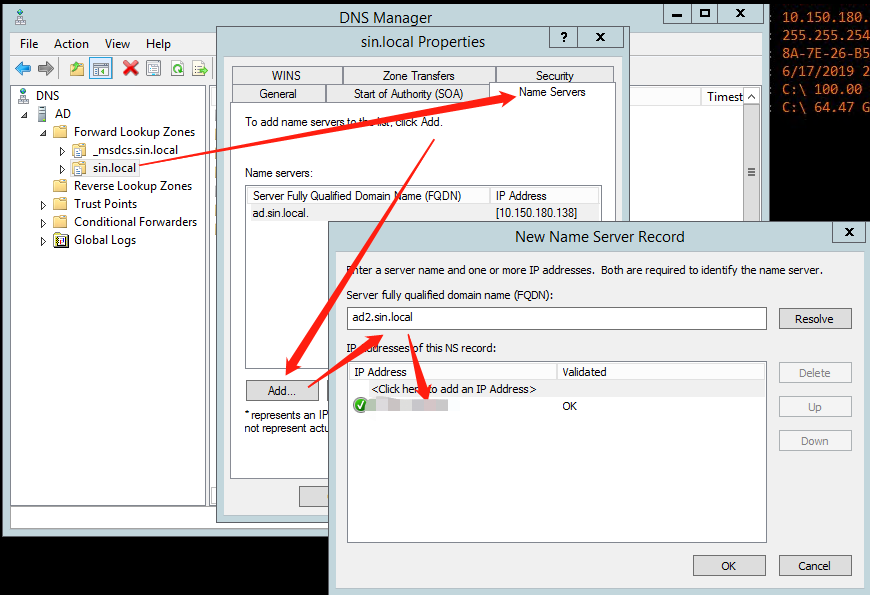Click the DNS Manager vertical scrollbar thumb
Image resolution: width=870 pixels, height=595 pixels.
(751, 172)
